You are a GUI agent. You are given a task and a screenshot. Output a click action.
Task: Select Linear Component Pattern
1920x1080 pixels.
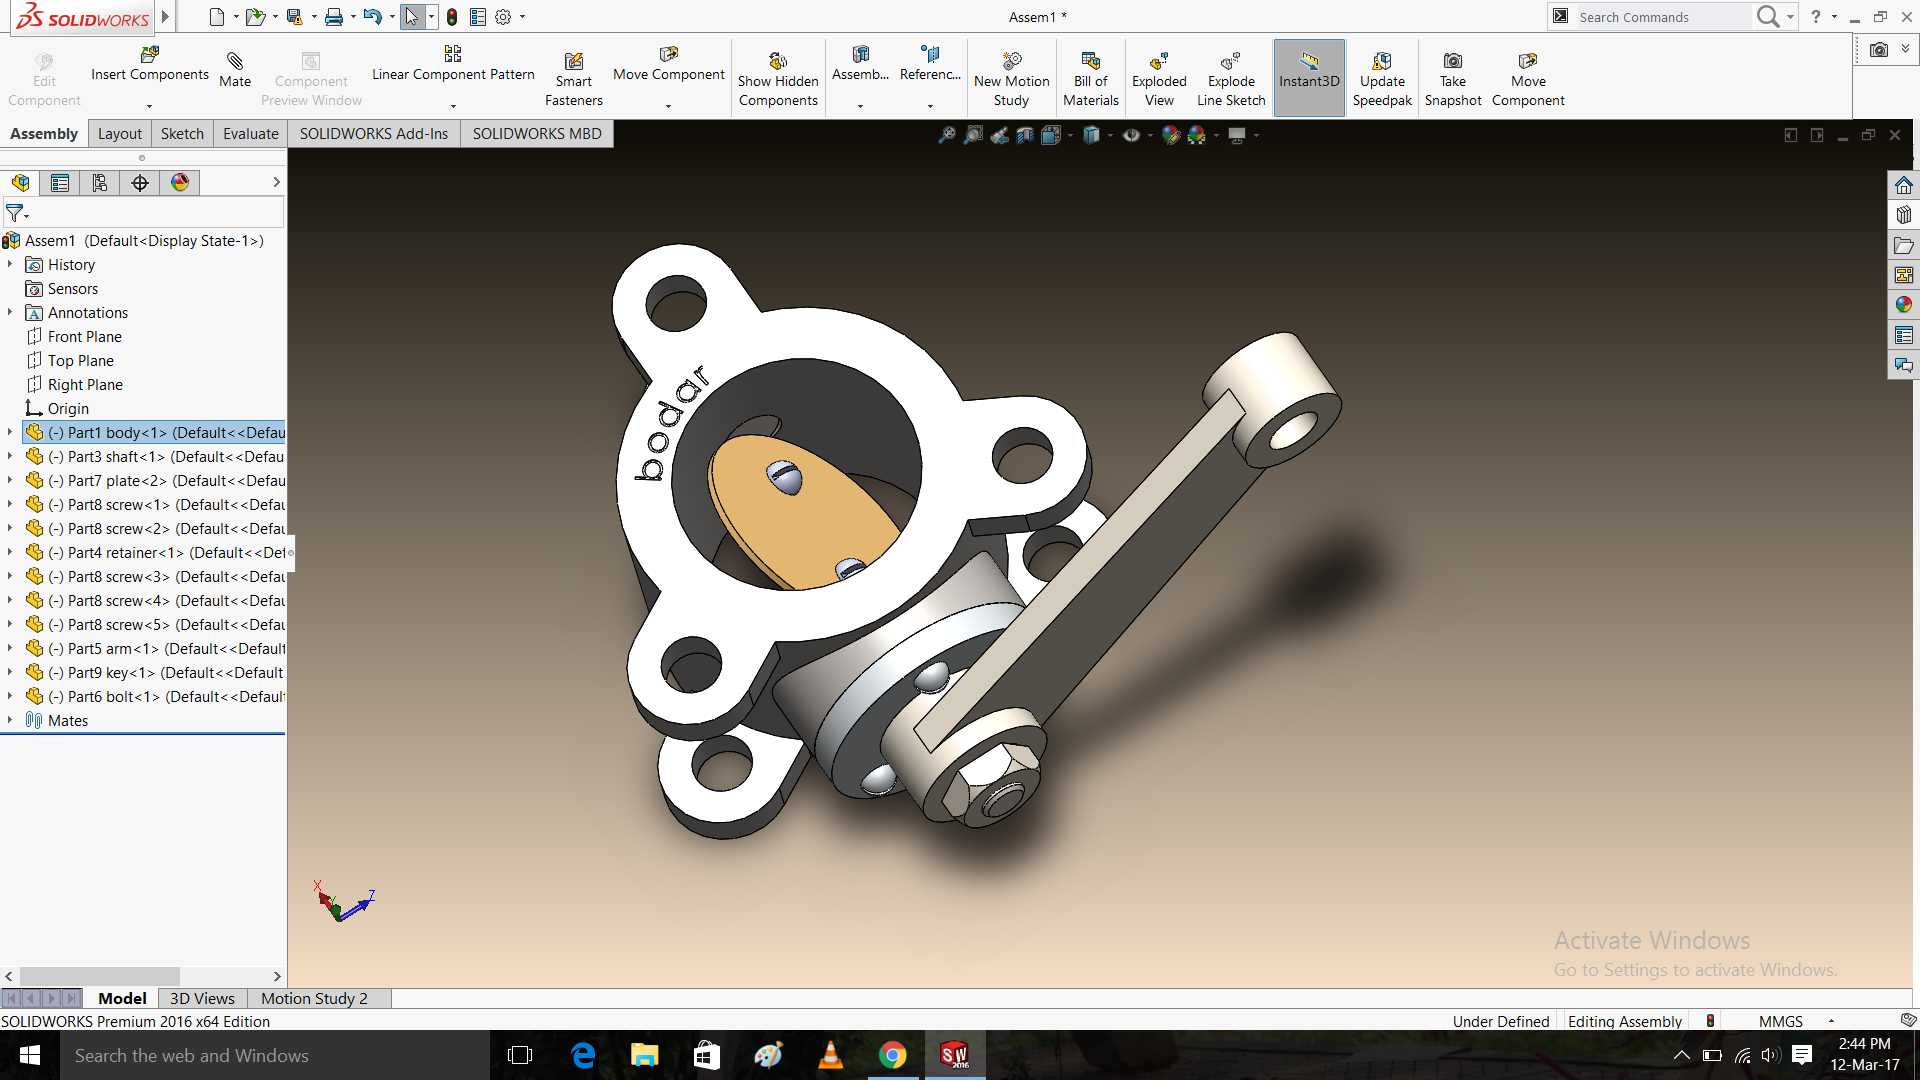coord(453,64)
